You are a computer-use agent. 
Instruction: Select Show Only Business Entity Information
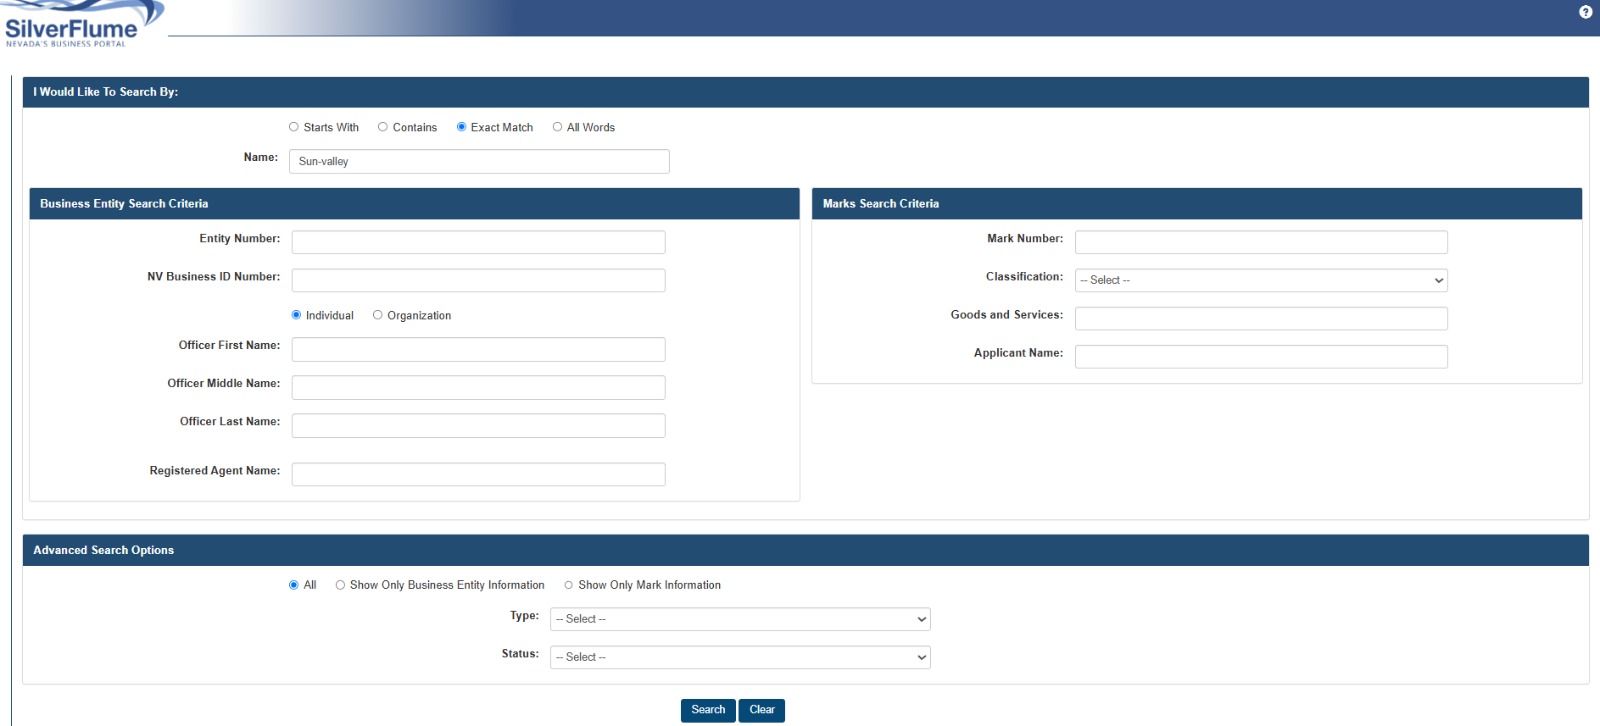click(341, 585)
